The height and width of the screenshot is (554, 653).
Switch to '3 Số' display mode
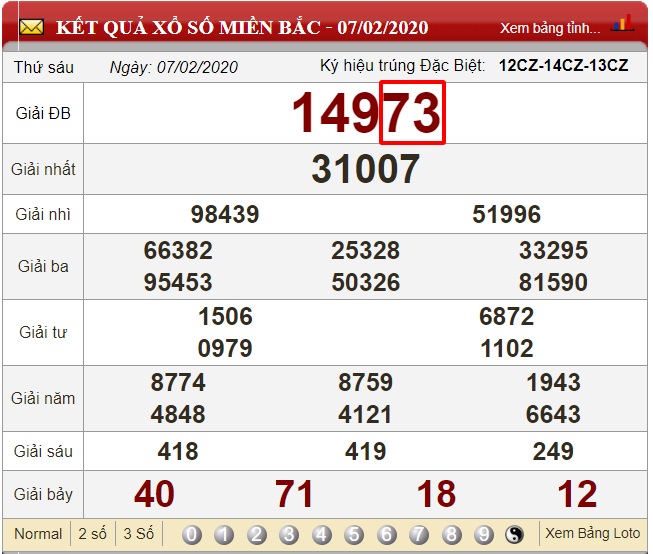pyautogui.click(x=138, y=534)
